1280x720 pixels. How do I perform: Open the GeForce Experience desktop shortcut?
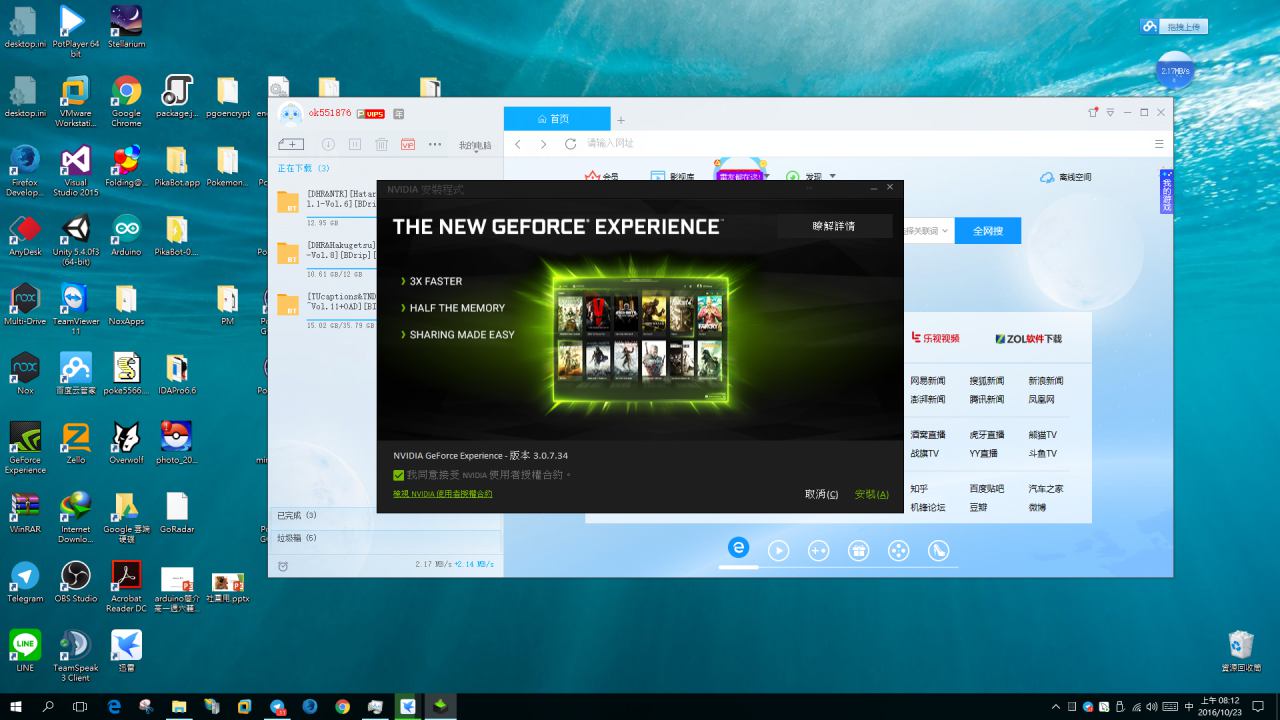tap(25, 448)
